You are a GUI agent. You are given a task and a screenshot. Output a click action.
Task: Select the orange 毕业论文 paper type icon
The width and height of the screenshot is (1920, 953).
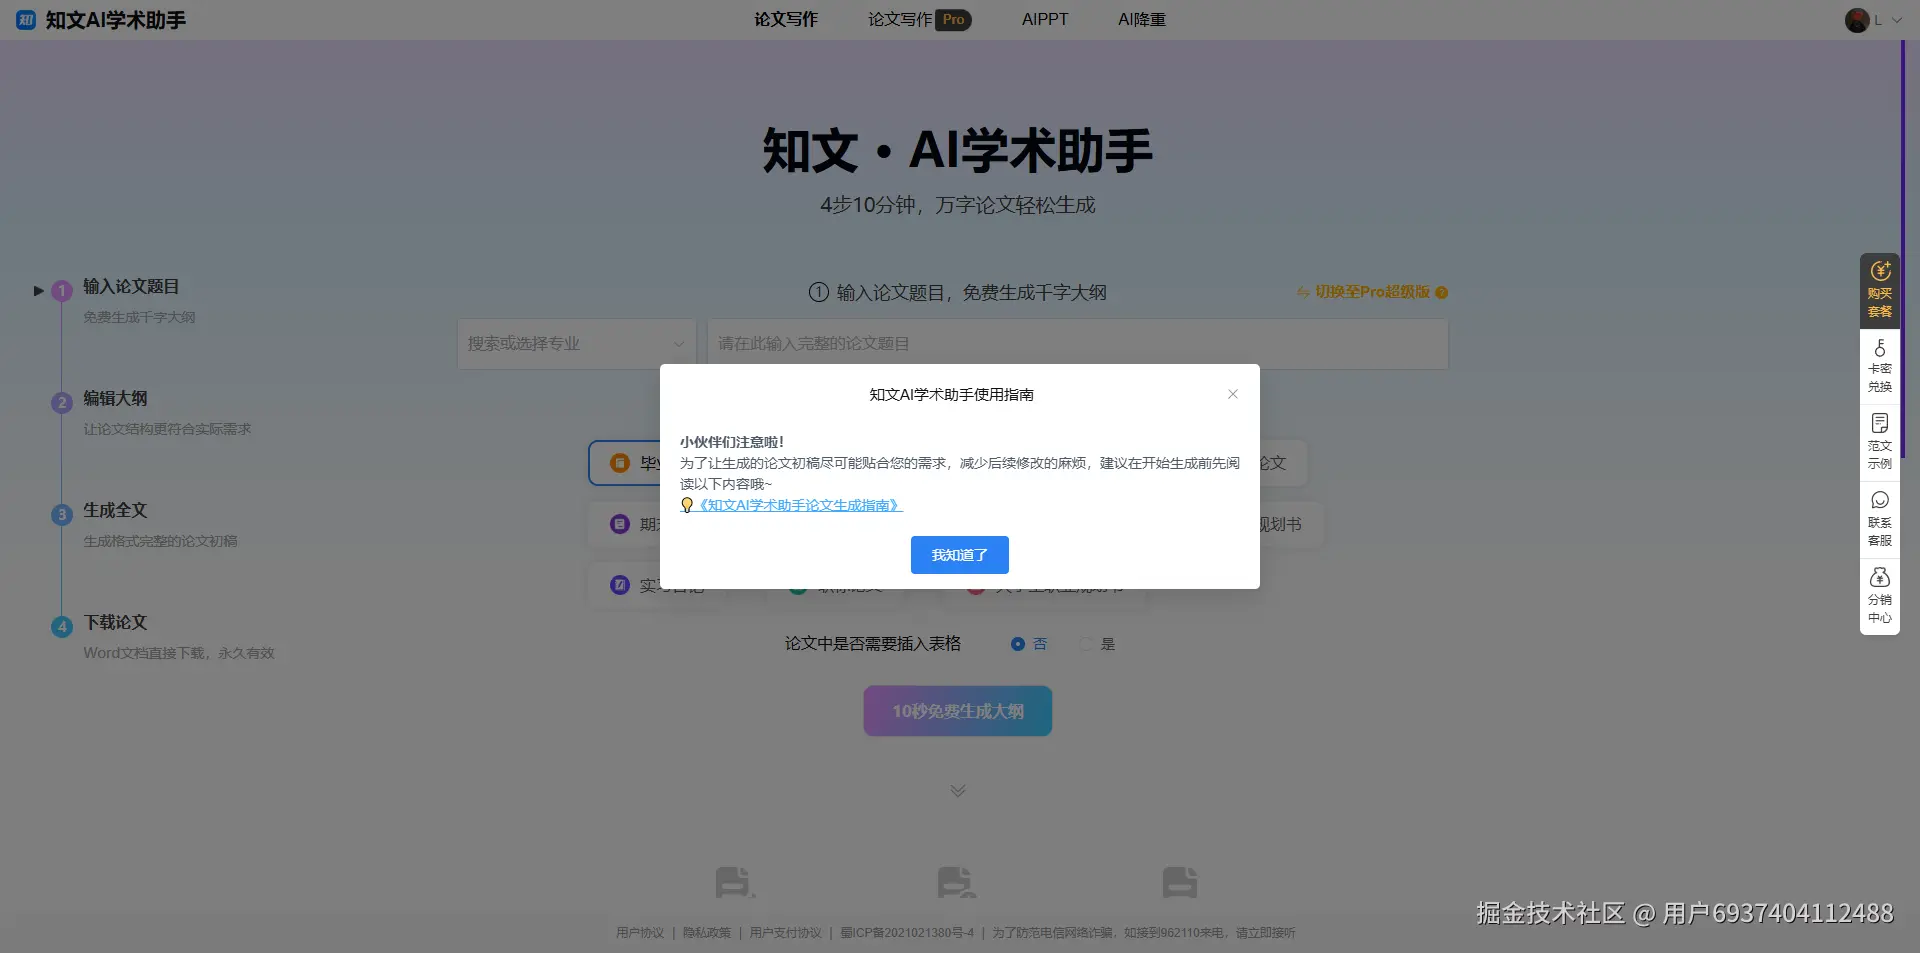(618, 463)
